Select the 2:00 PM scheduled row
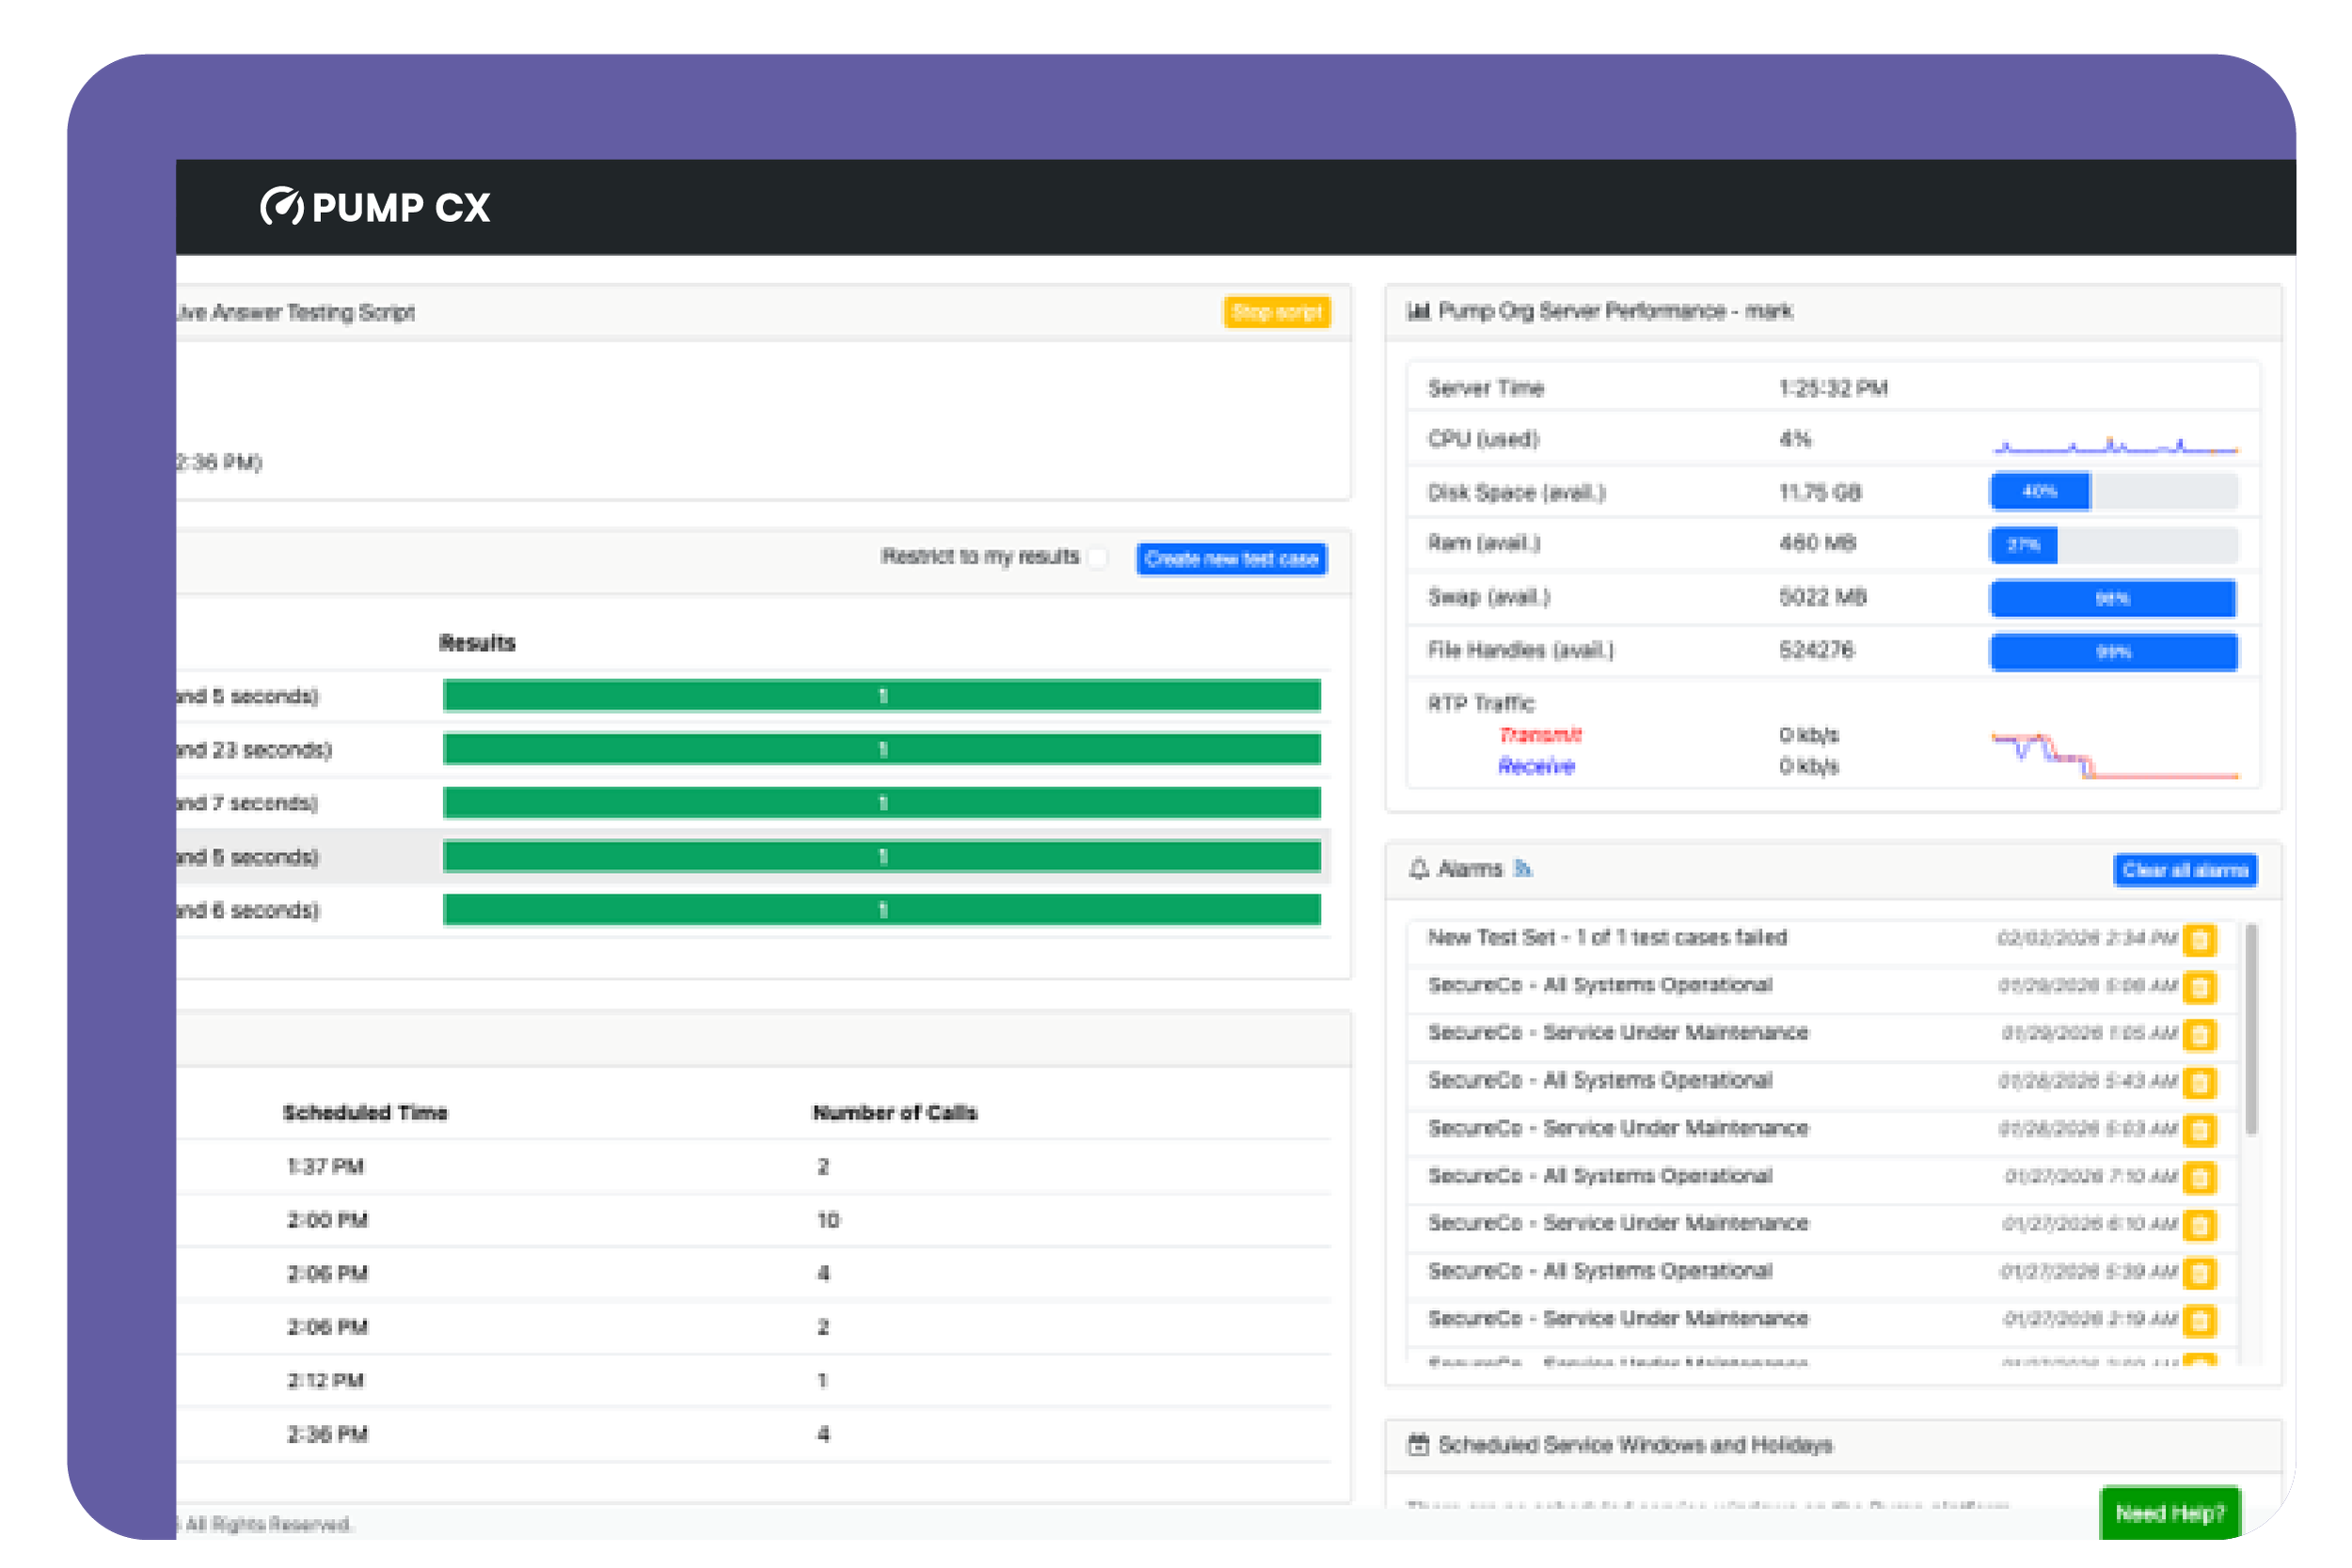Viewport: 2352px width, 1568px height. coord(327,1220)
